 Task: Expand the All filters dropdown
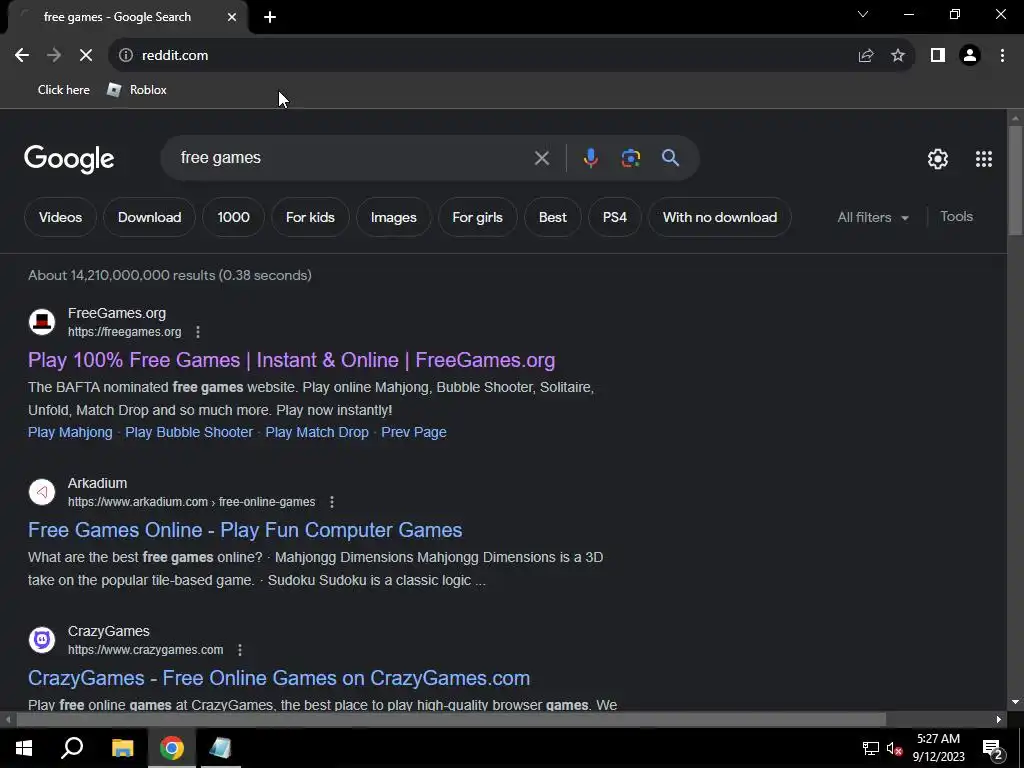pos(873,217)
